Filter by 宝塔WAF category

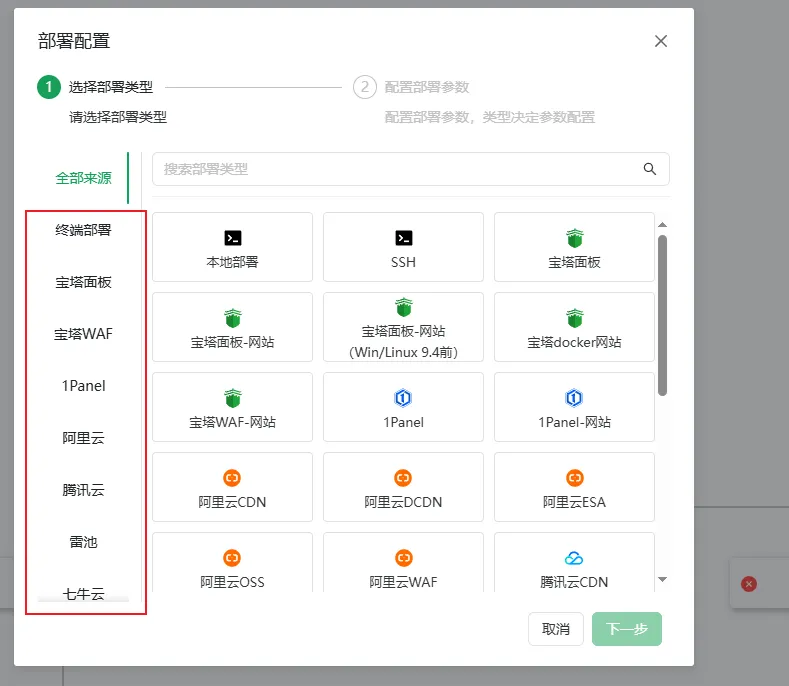[83, 334]
